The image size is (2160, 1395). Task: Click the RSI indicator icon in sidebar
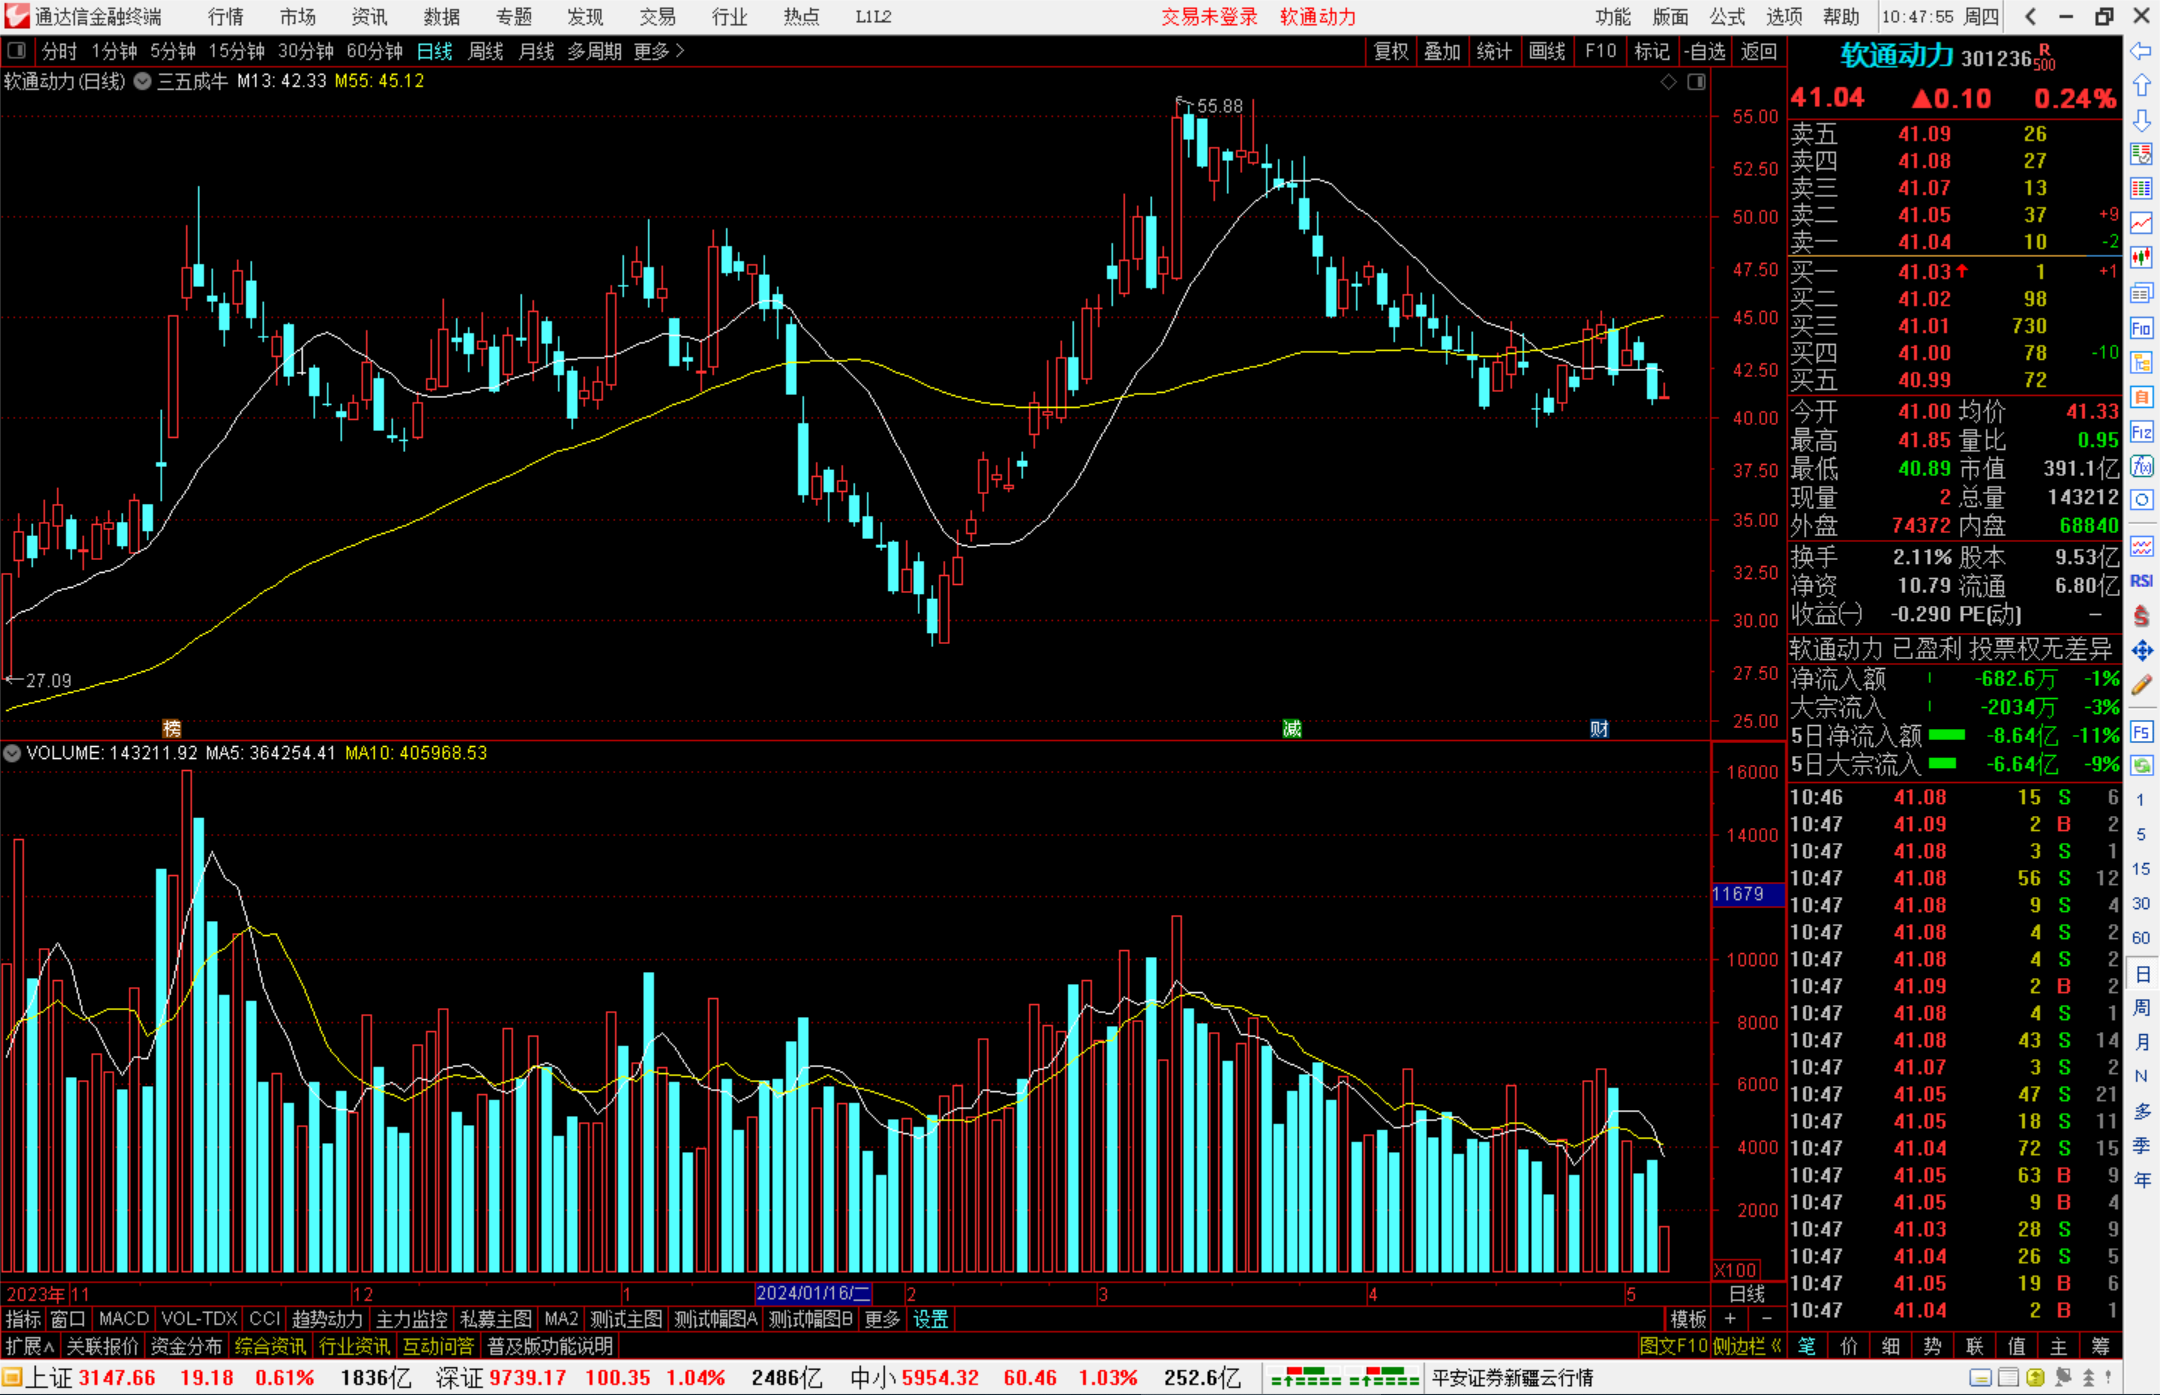(x=2141, y=581)
